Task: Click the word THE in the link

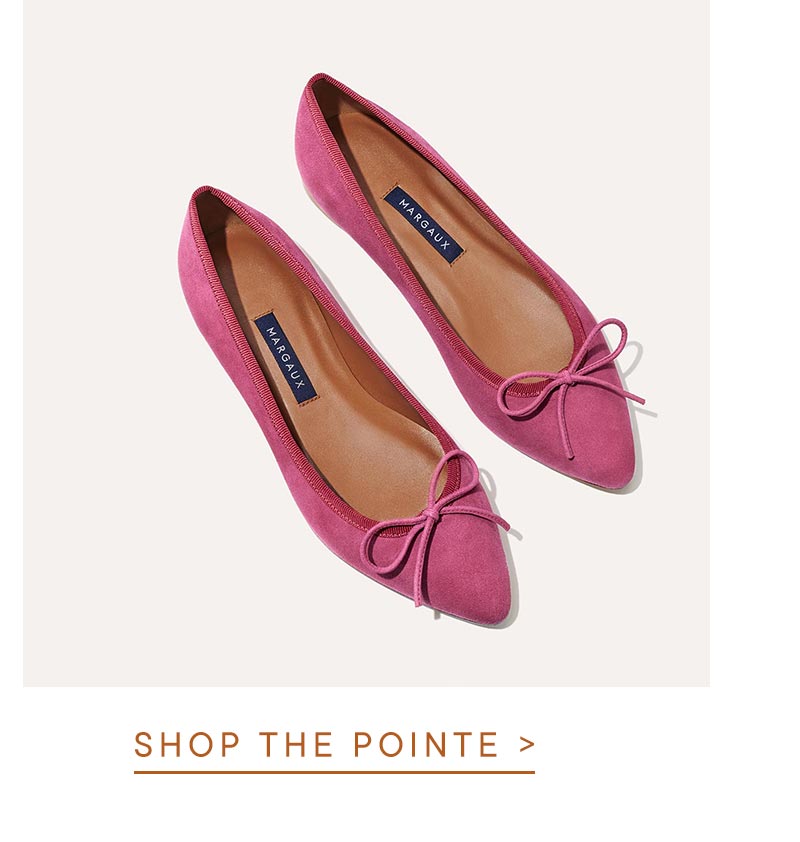Action: coord(296,744)
